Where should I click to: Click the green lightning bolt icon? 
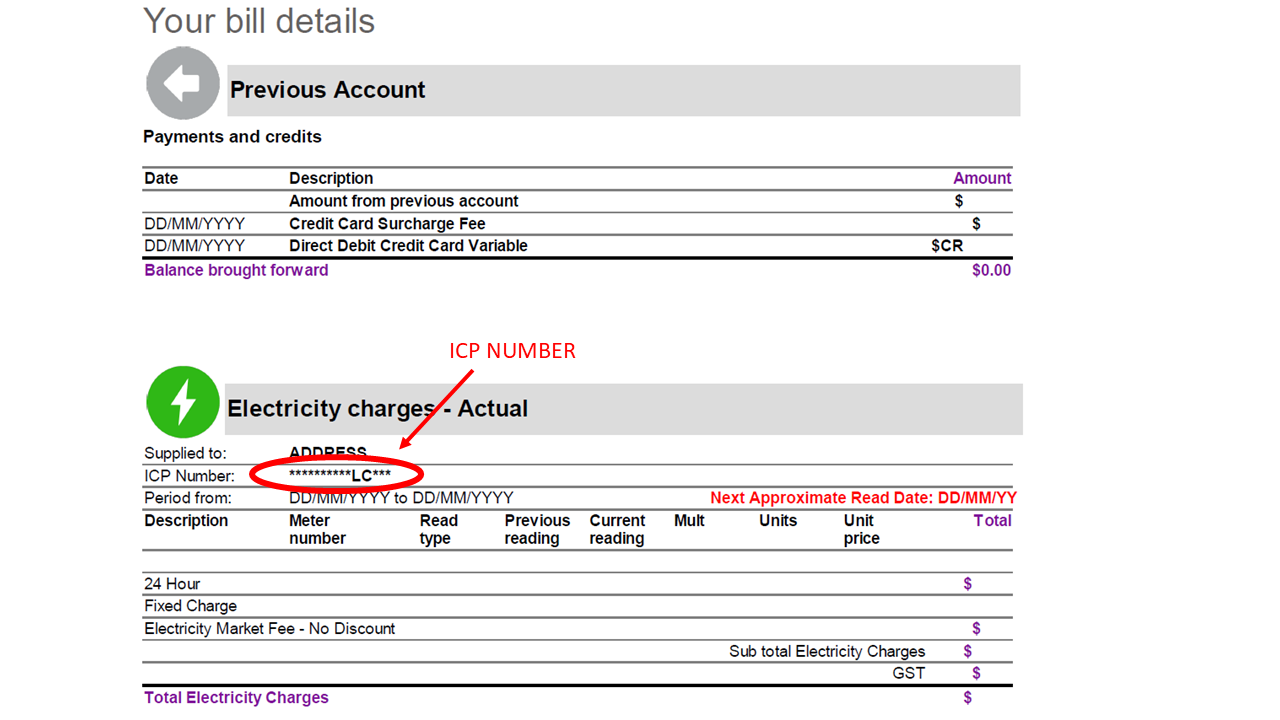[183, 402]
